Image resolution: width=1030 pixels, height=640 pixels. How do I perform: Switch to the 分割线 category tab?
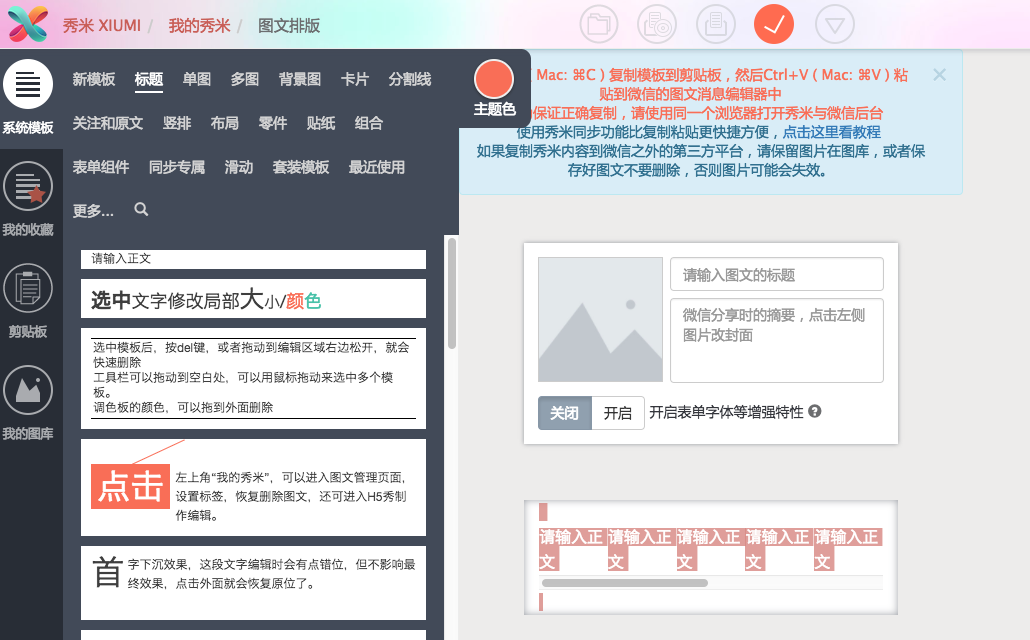[410, 80]
